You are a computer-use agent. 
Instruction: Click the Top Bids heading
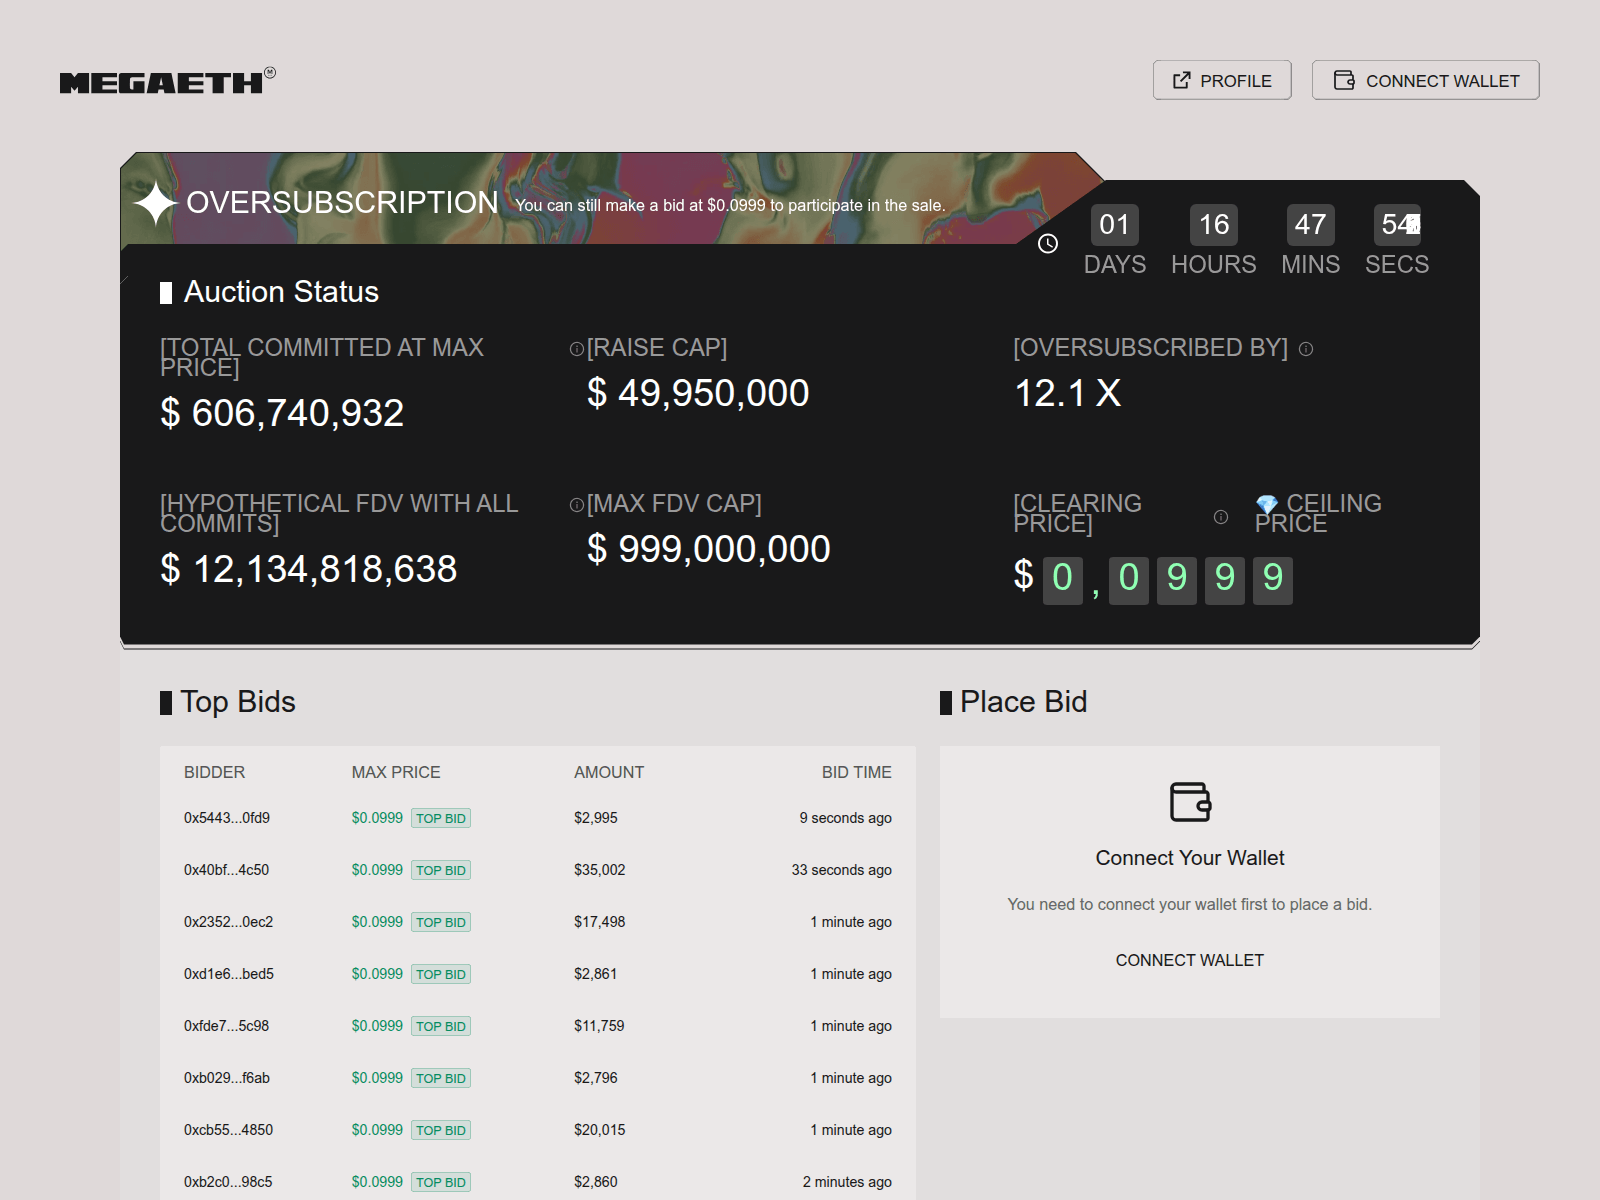238,702
